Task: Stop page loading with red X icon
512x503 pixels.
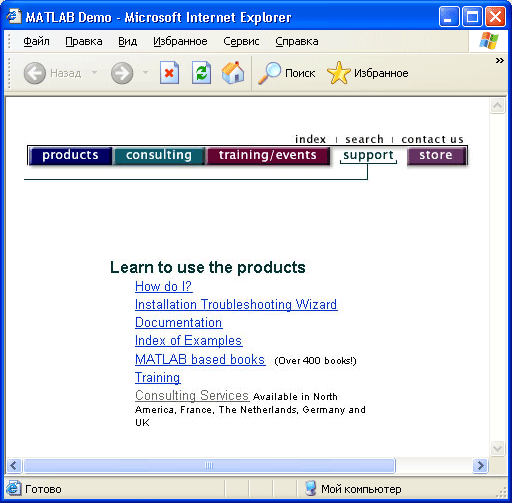Action: (x=169, y=73)
